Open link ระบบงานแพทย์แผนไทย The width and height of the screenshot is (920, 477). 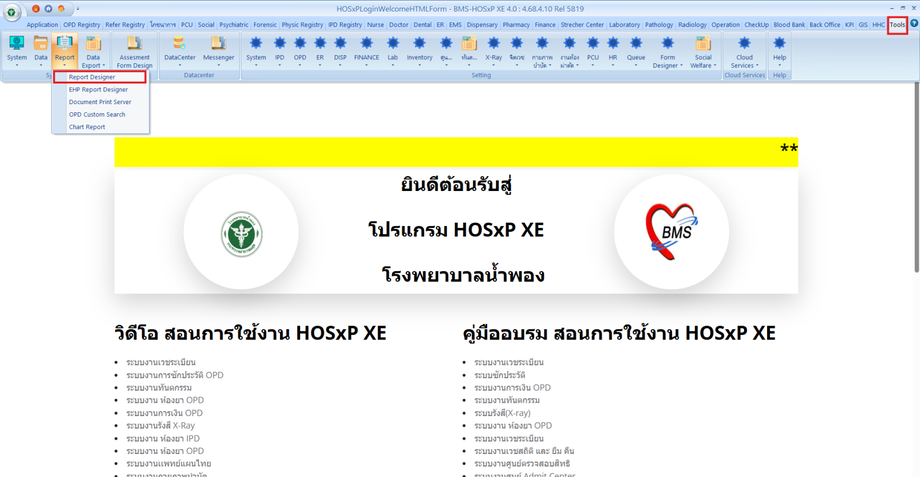click(168, 464)
